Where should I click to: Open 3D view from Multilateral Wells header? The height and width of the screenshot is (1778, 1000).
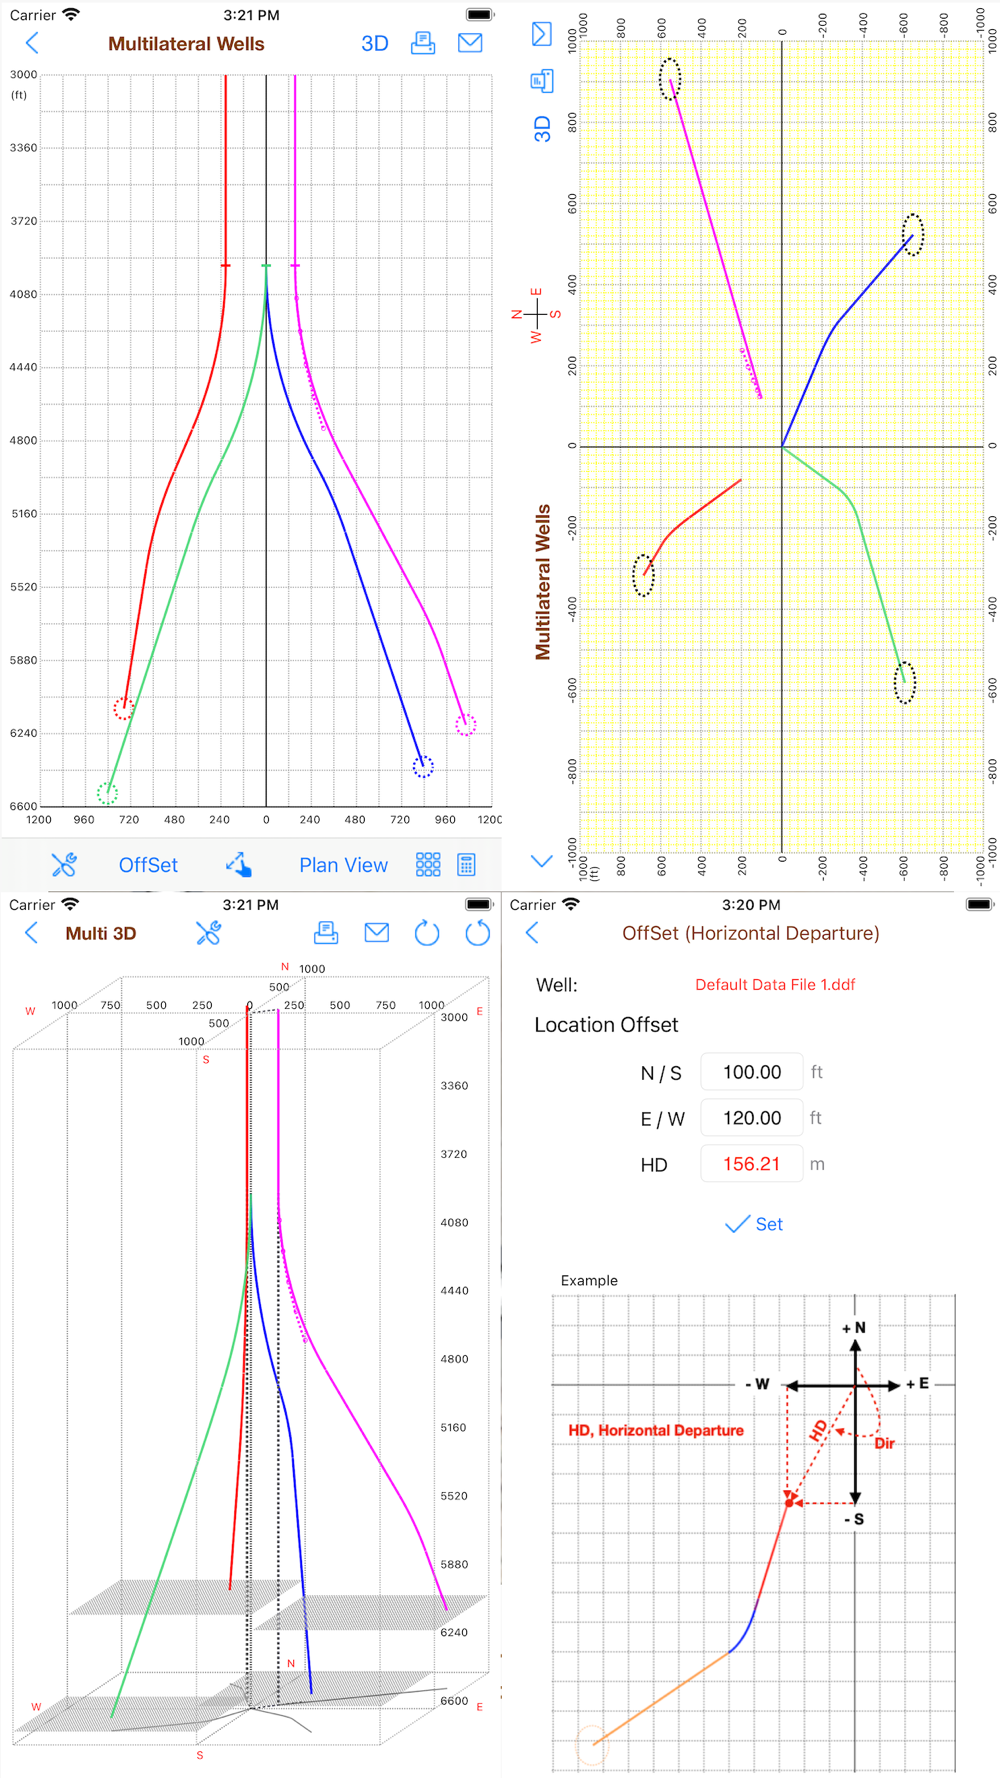coord(375,44)
